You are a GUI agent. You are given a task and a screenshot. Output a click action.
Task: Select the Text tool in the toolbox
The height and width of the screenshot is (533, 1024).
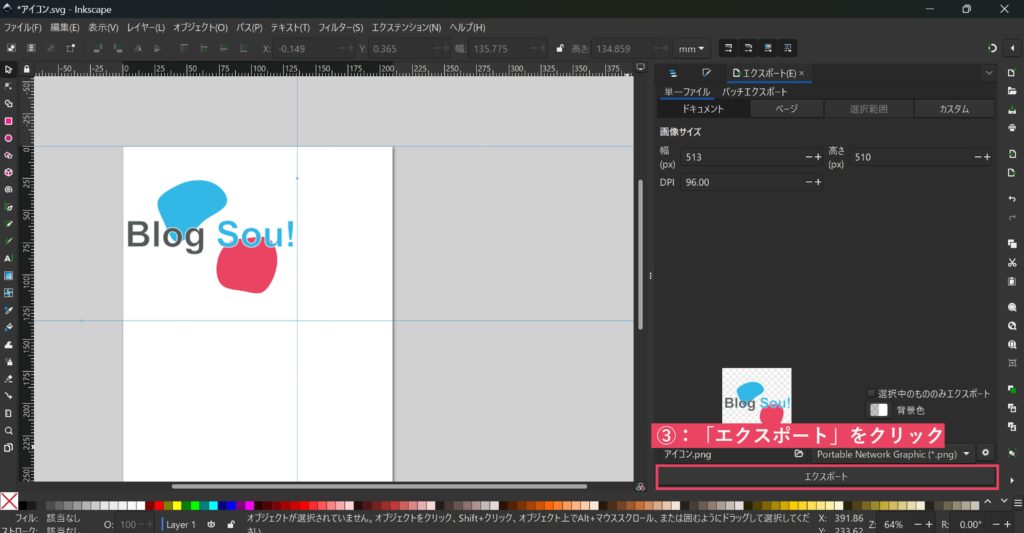click(x=8, y=258)
